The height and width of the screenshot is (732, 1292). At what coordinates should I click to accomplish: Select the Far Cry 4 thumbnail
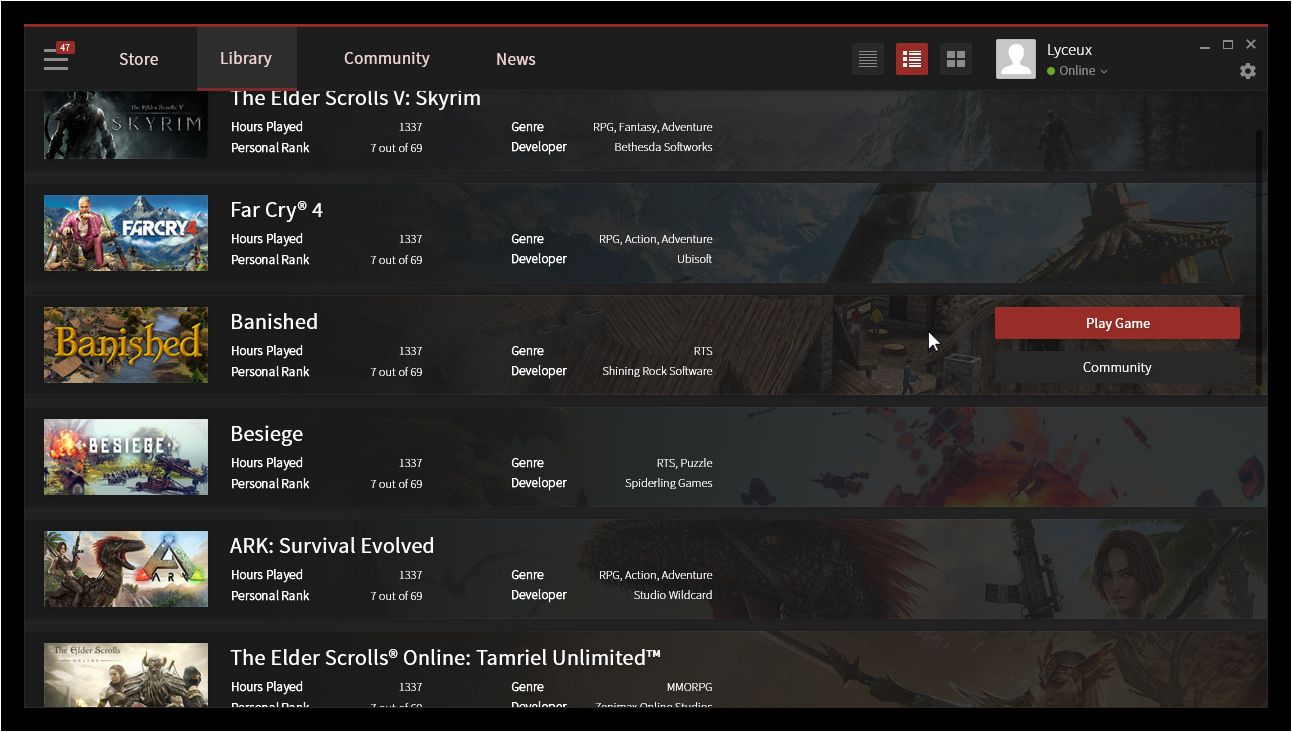[126, 233]
